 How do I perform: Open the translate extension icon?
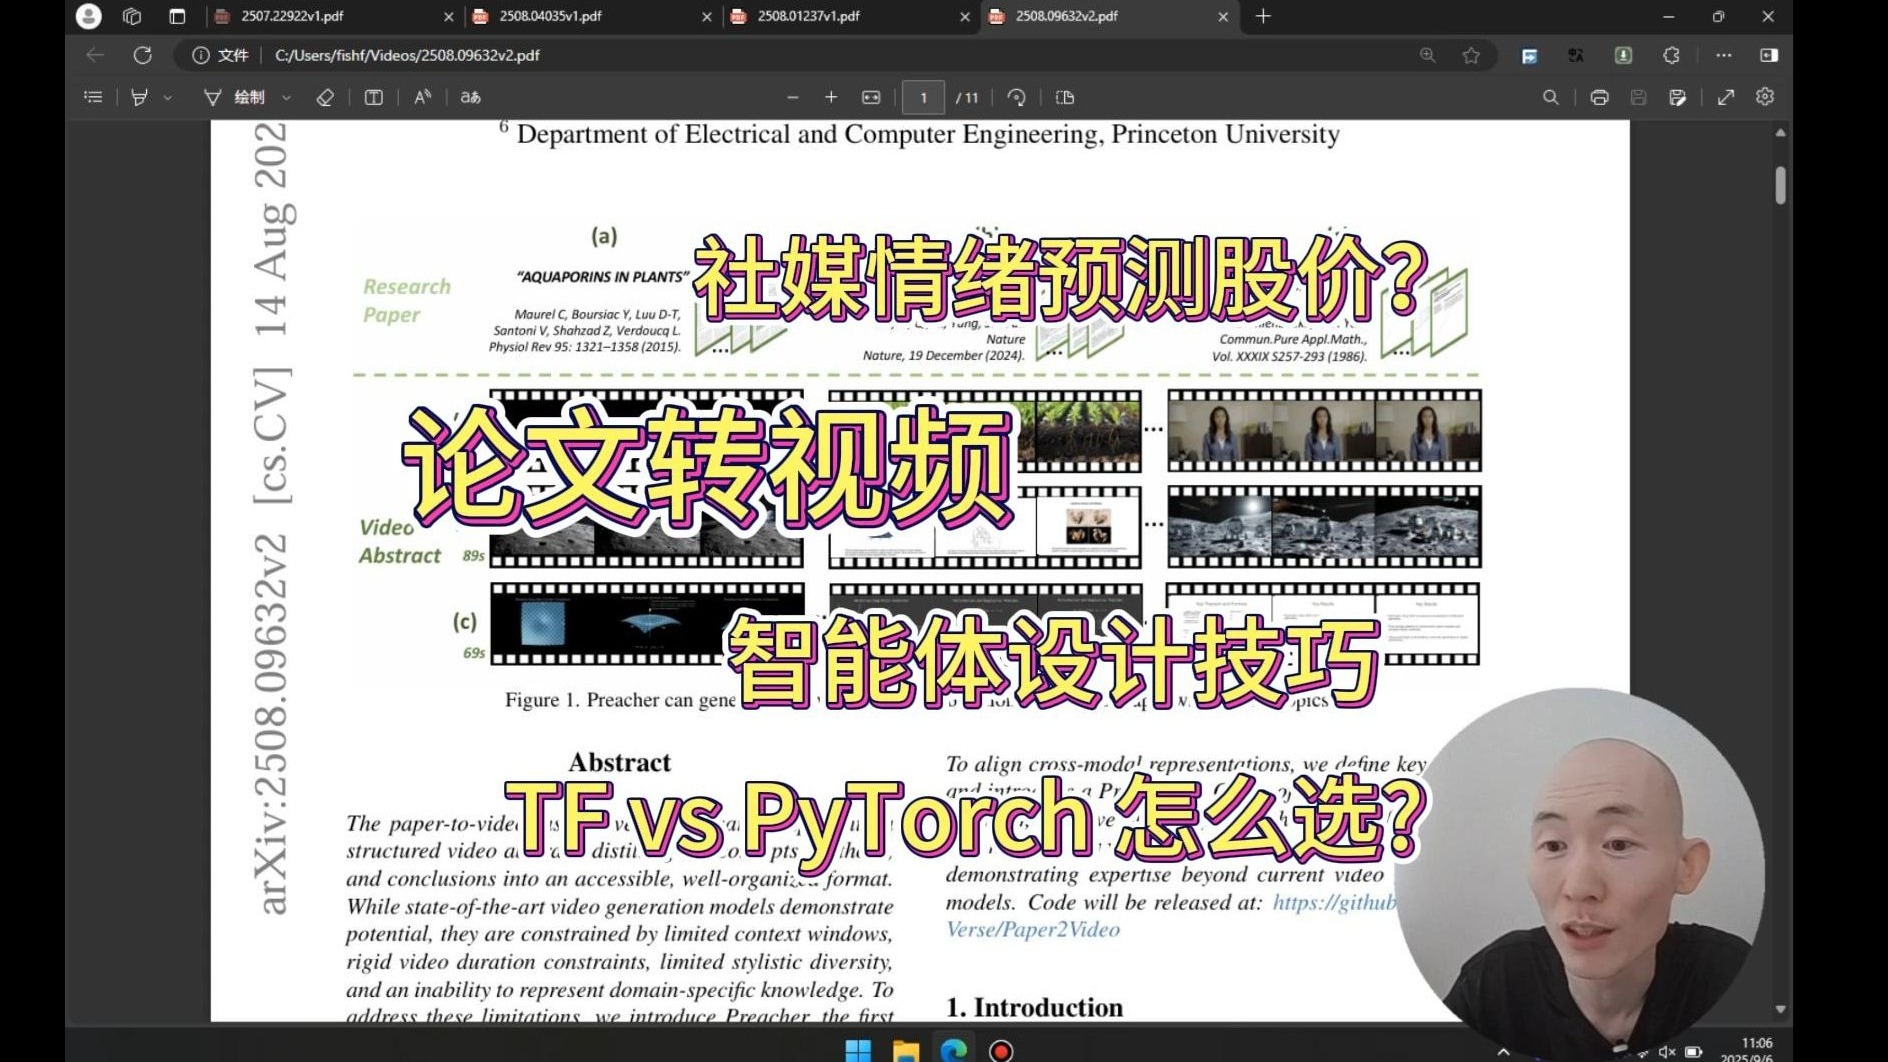[1576, 56]
